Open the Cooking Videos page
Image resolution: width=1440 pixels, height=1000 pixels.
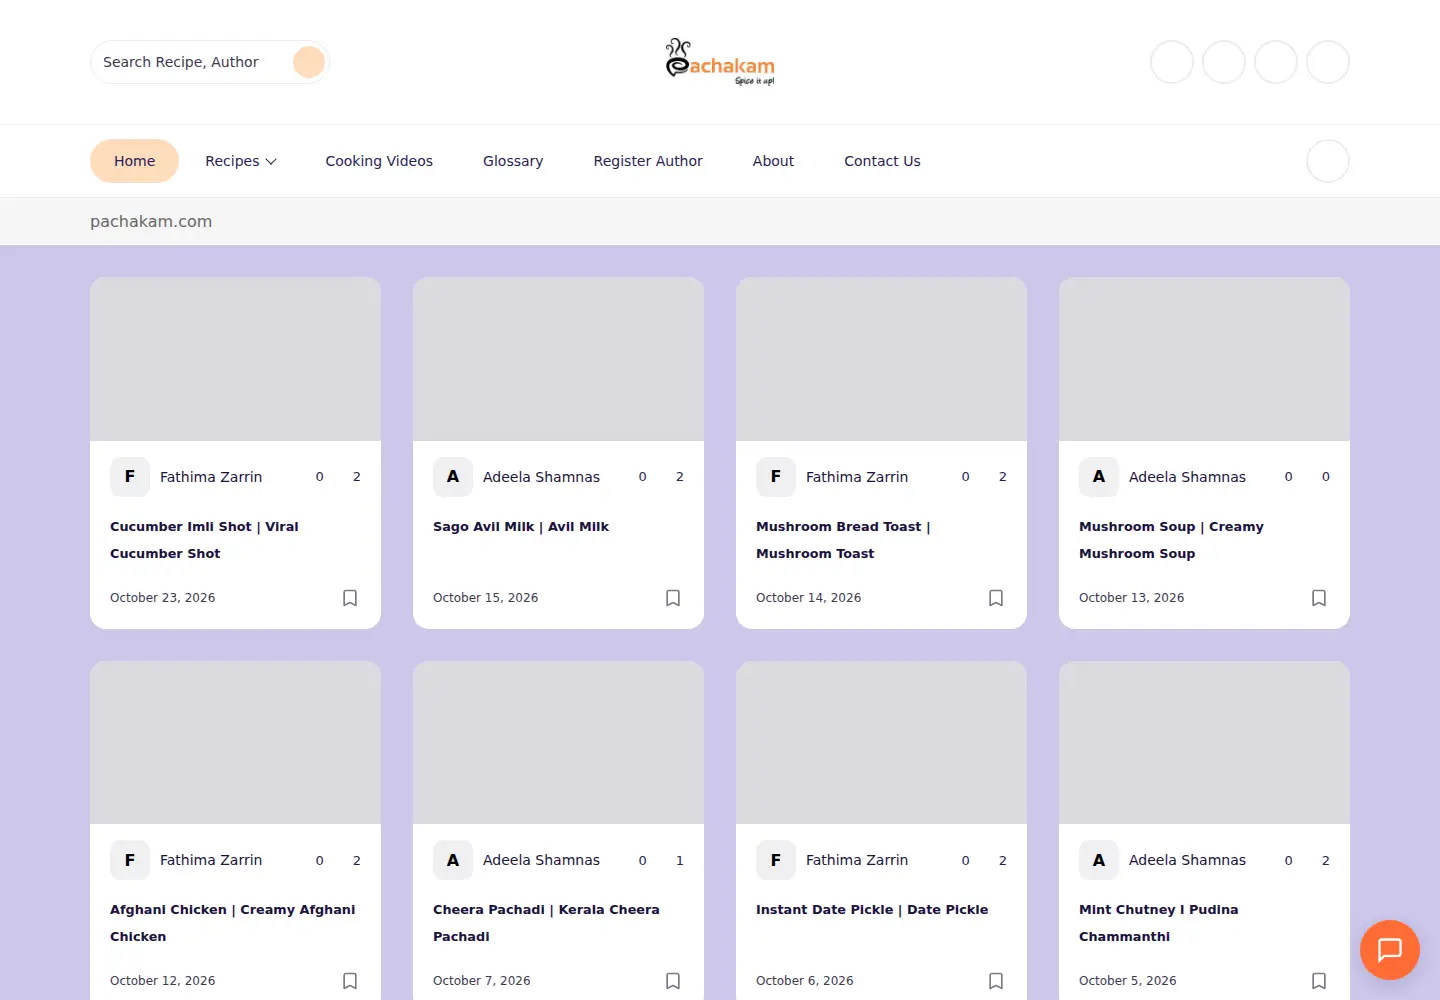point(379,161)
